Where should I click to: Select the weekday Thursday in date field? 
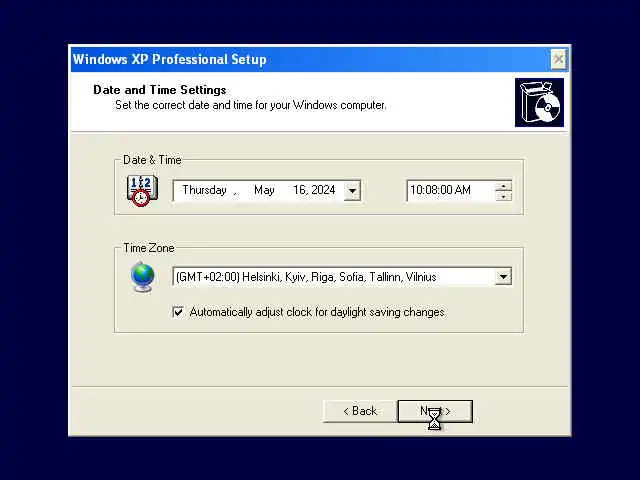[x=204, y=190]
